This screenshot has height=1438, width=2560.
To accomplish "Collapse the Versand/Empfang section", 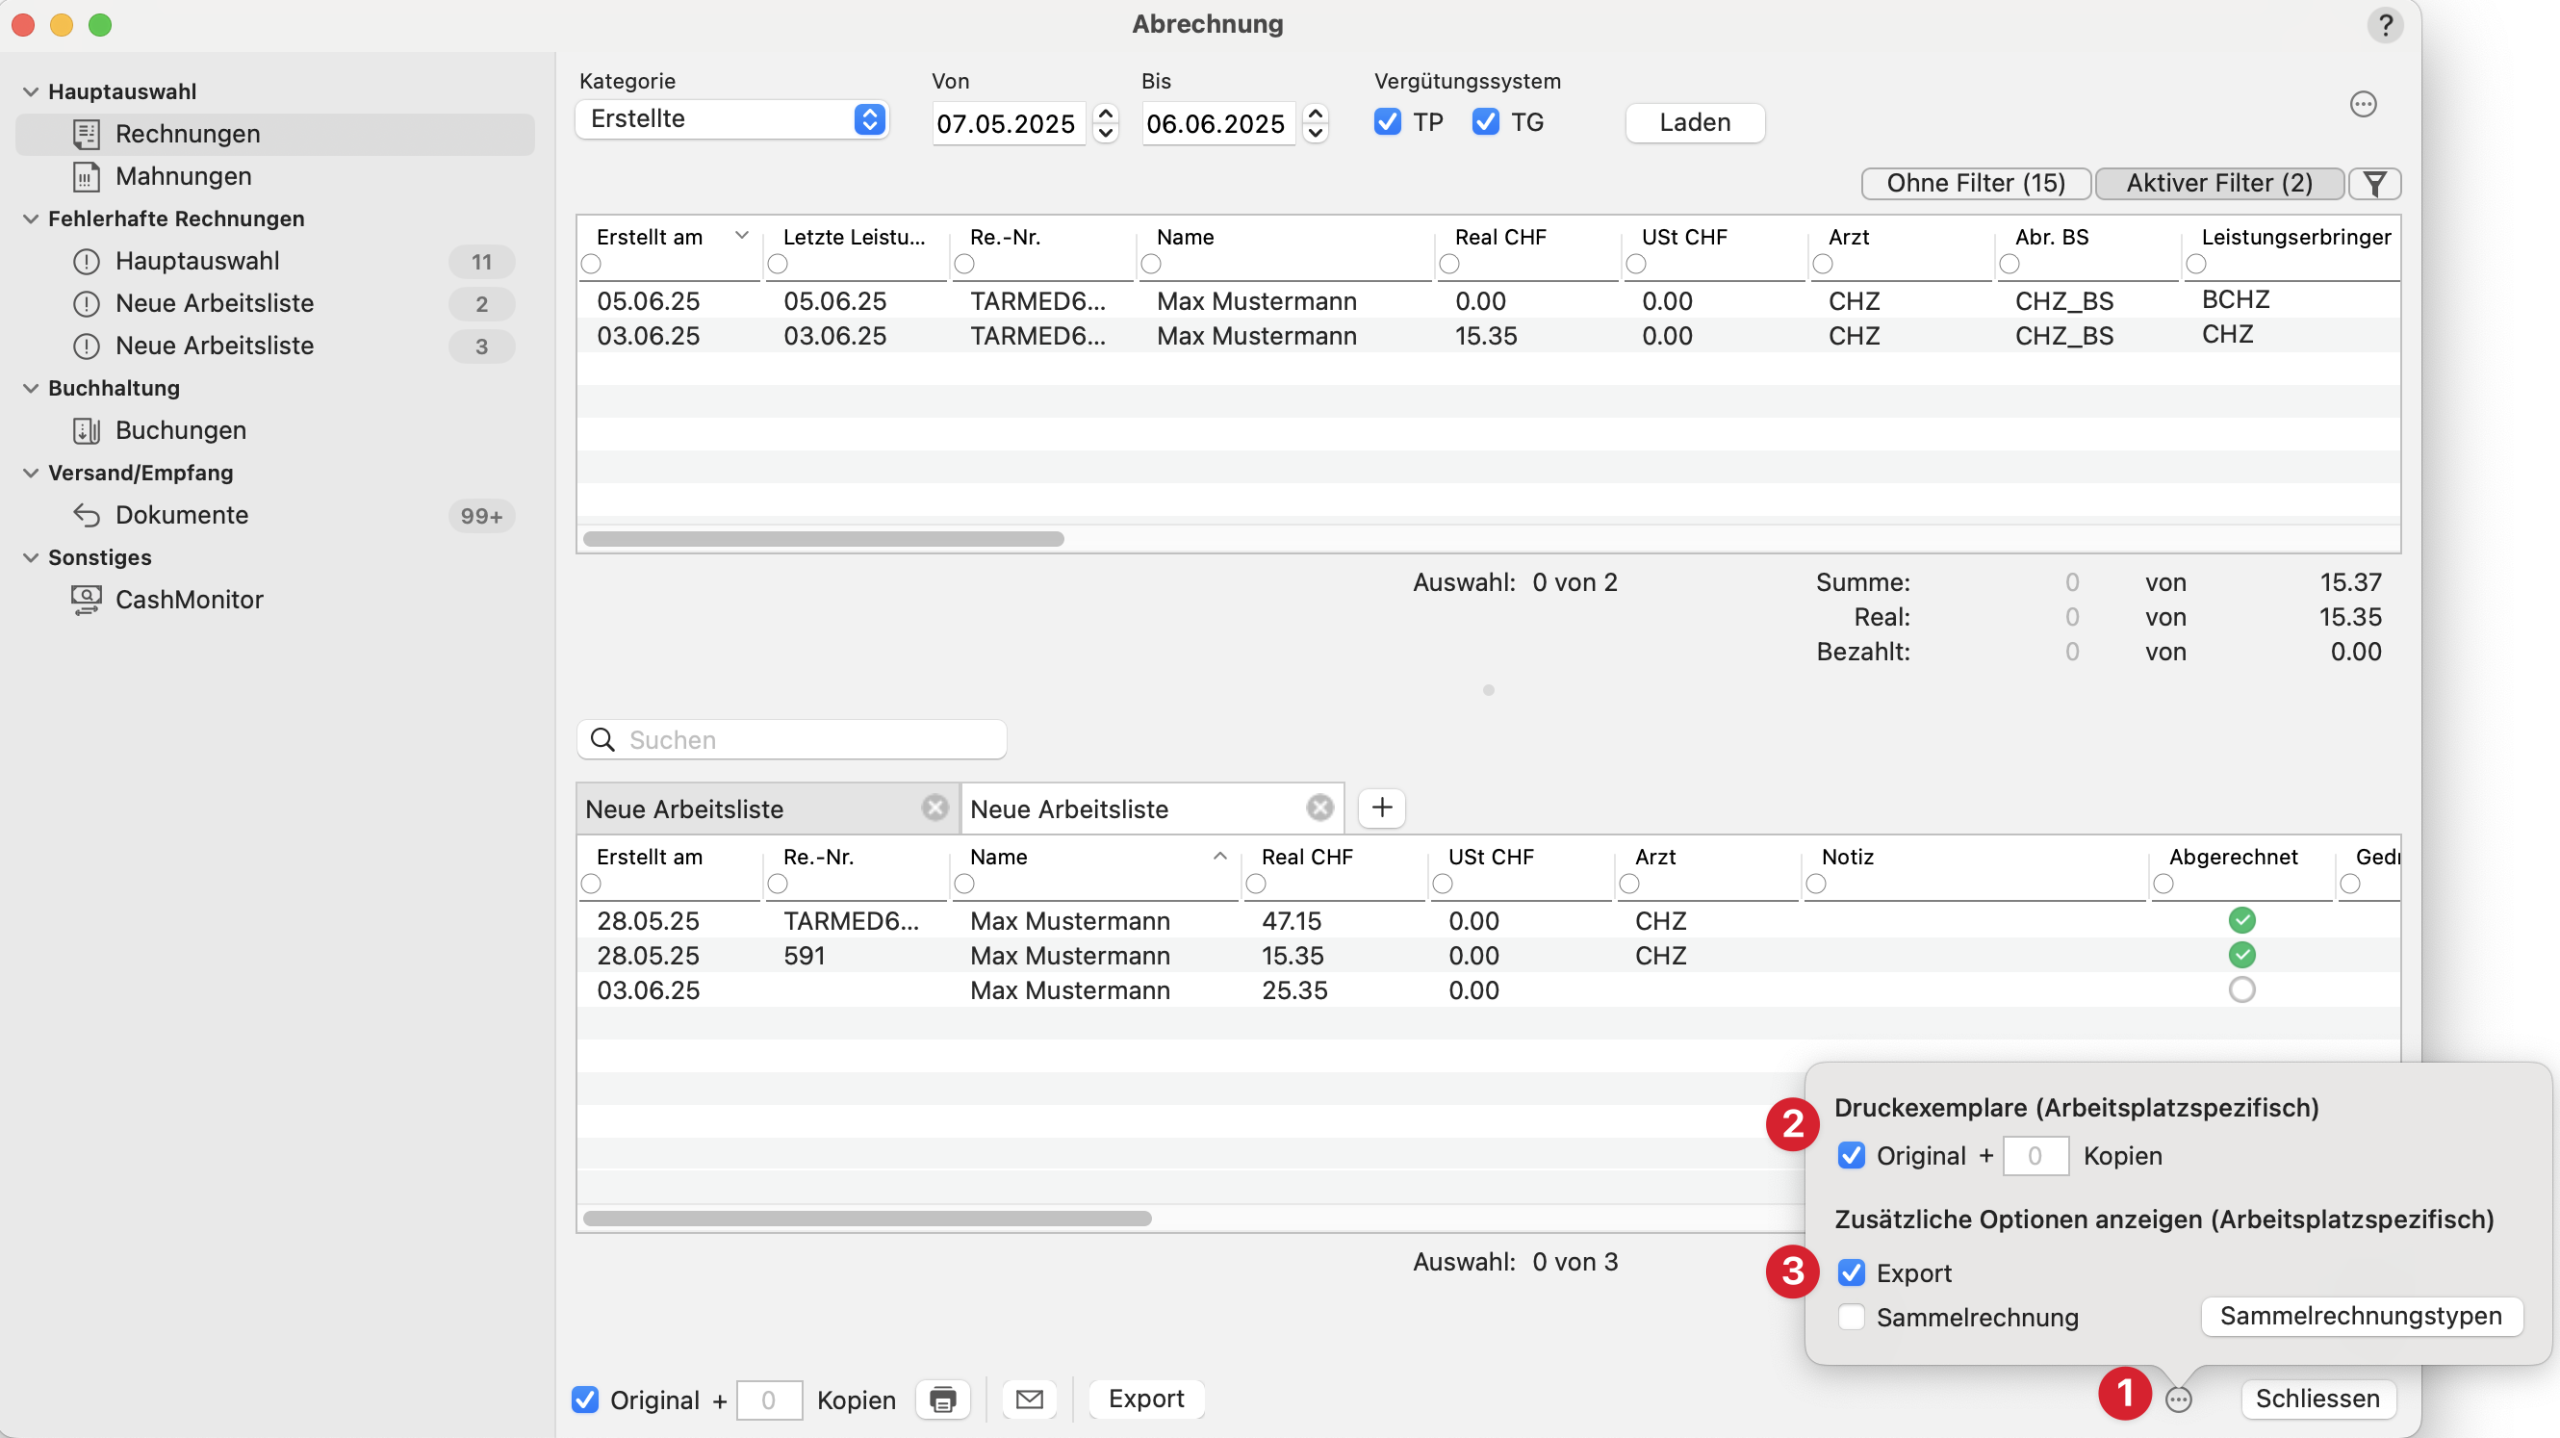I will point(31,473).
